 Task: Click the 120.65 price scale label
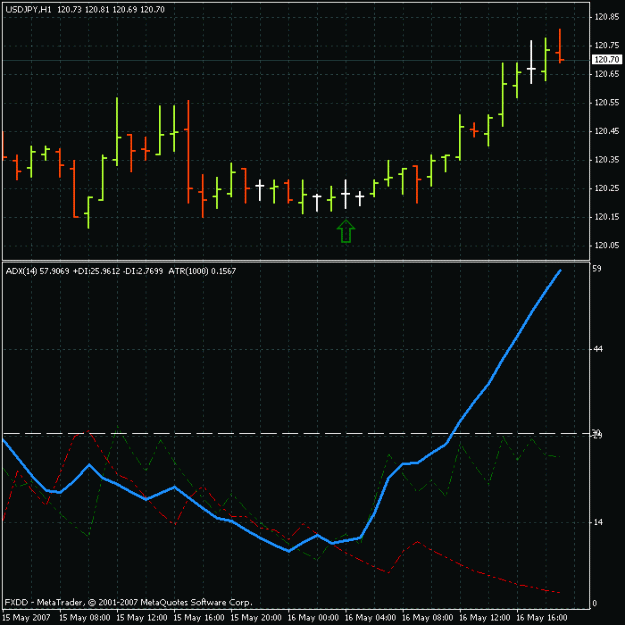click(x=607, y=74)
